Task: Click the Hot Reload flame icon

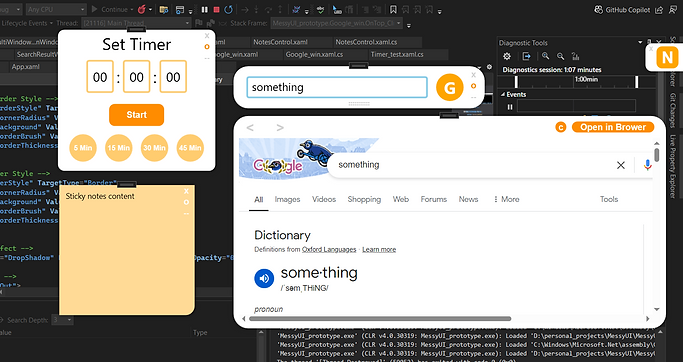Action: tap(142, 9)
